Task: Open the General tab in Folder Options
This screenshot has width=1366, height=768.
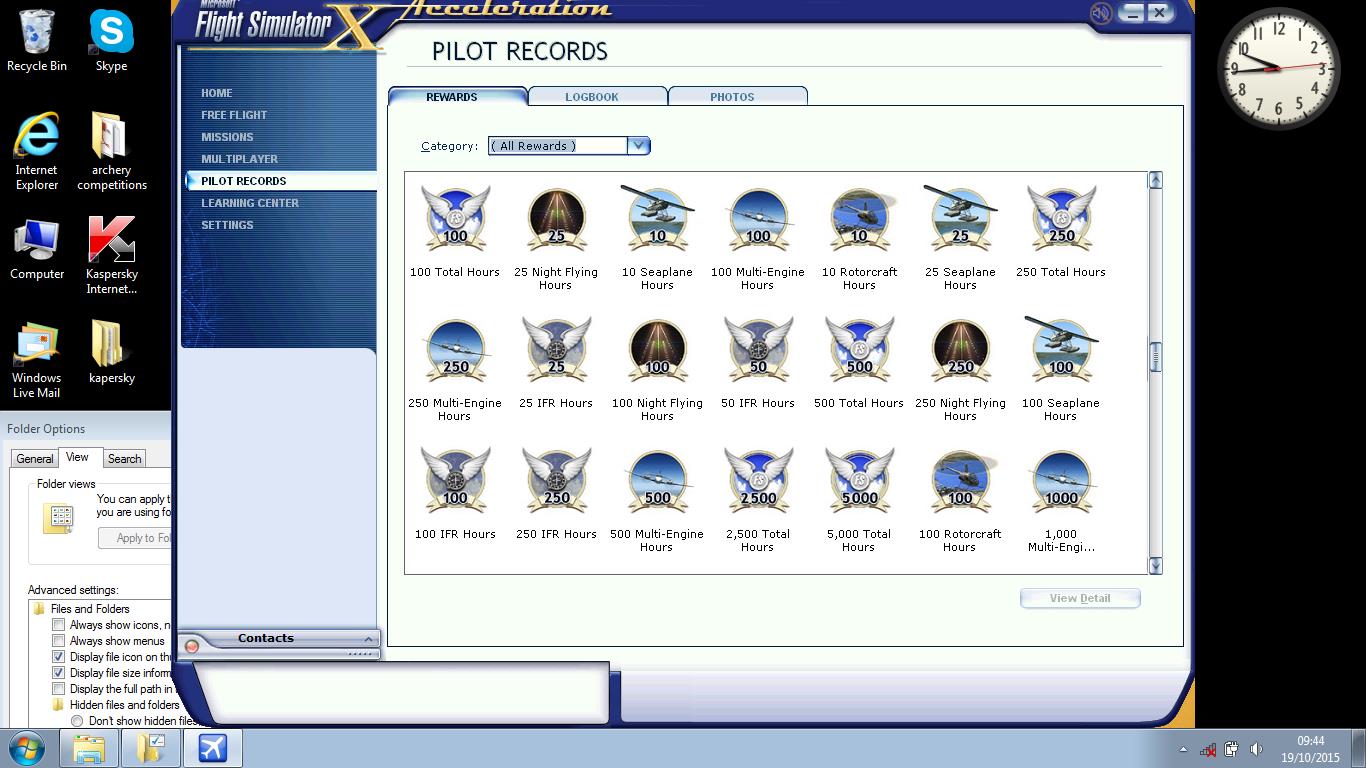Action: click(x=35, y=459)
